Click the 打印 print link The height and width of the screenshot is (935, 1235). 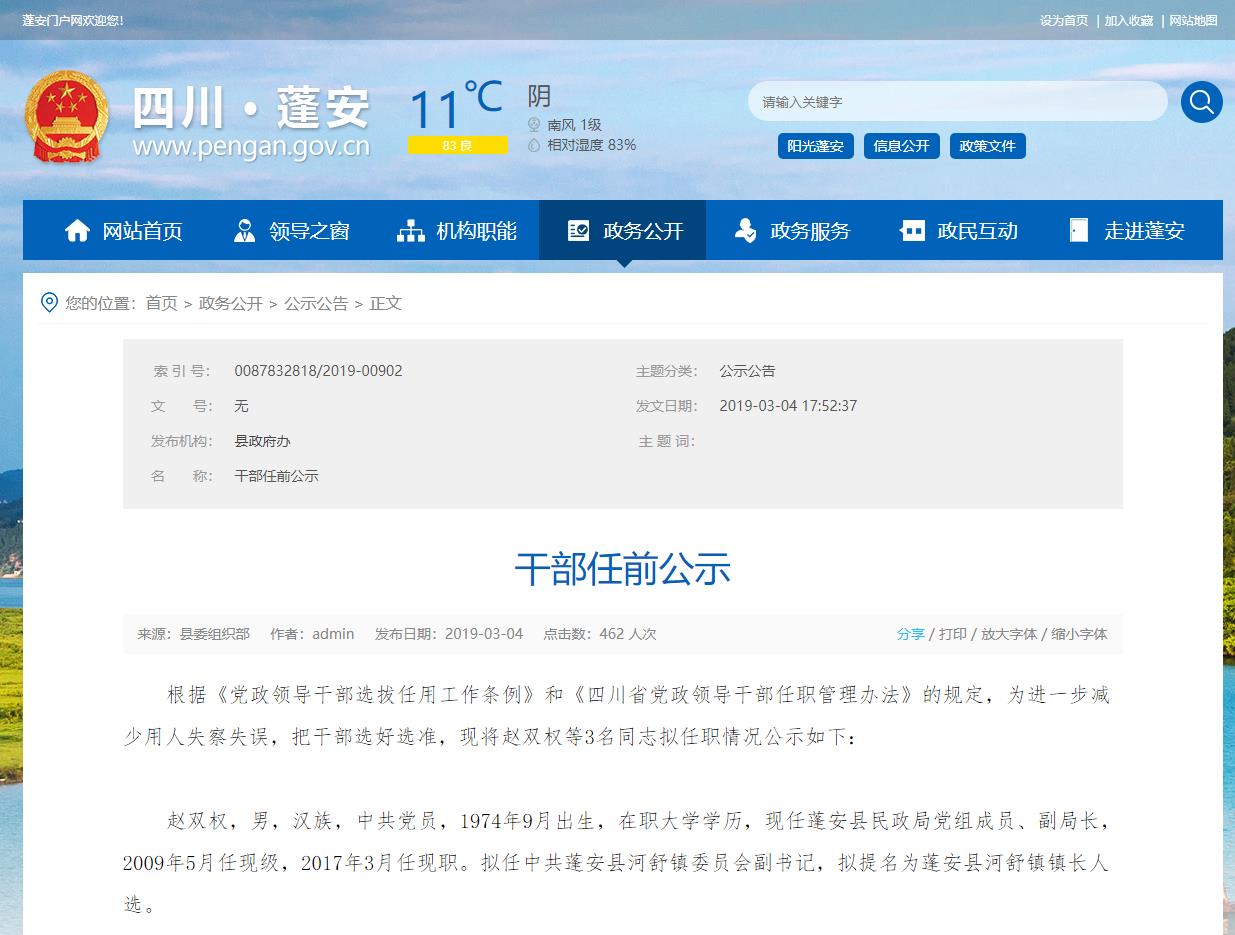[x=952, y=634]
